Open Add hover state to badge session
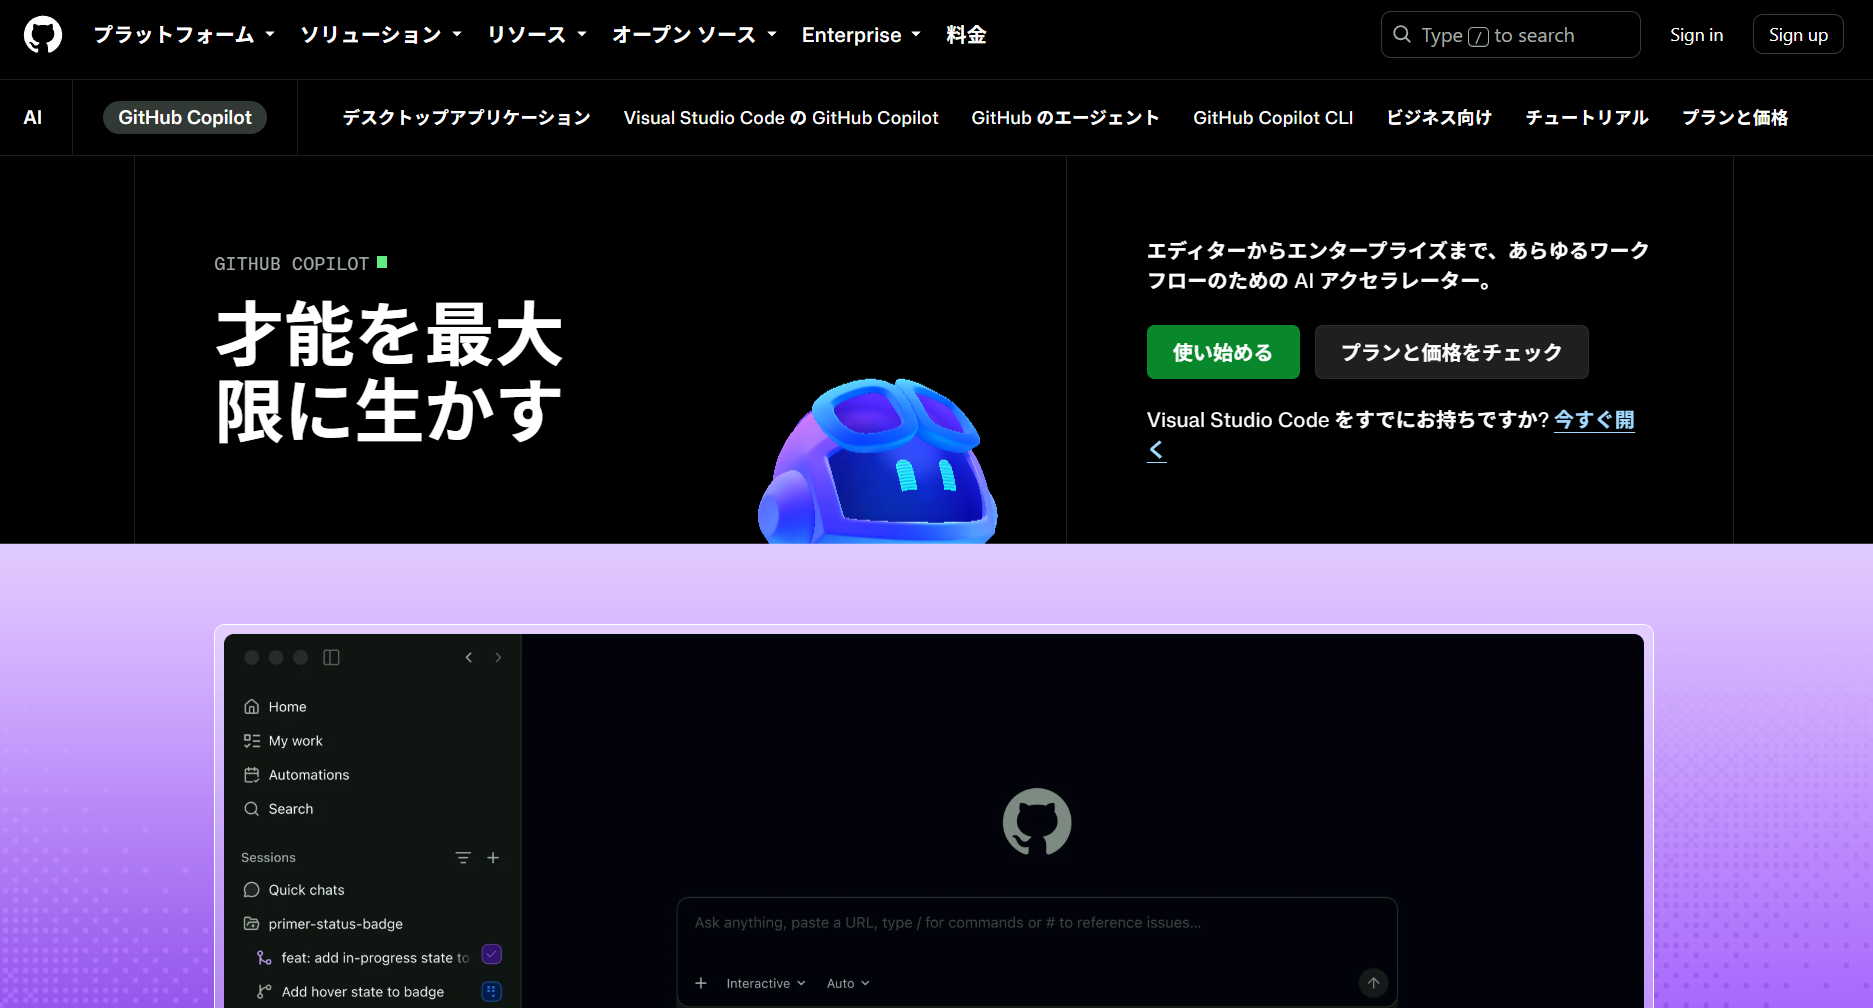 click(x=363, y=992)
